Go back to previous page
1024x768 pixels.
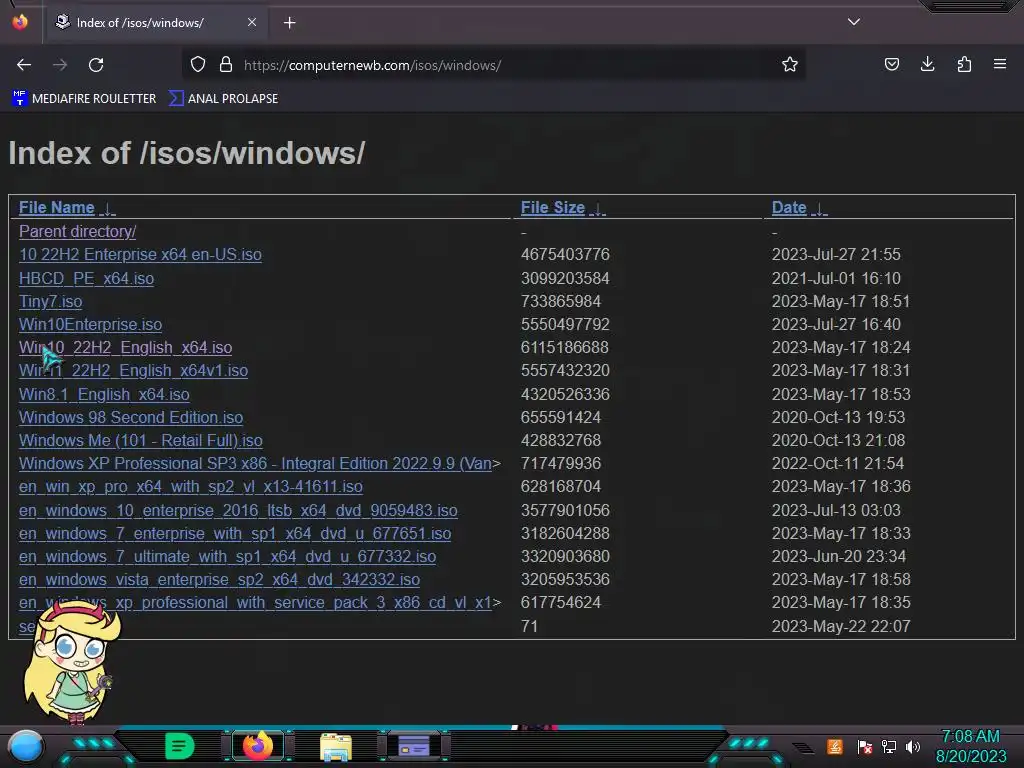click(24, 65)
